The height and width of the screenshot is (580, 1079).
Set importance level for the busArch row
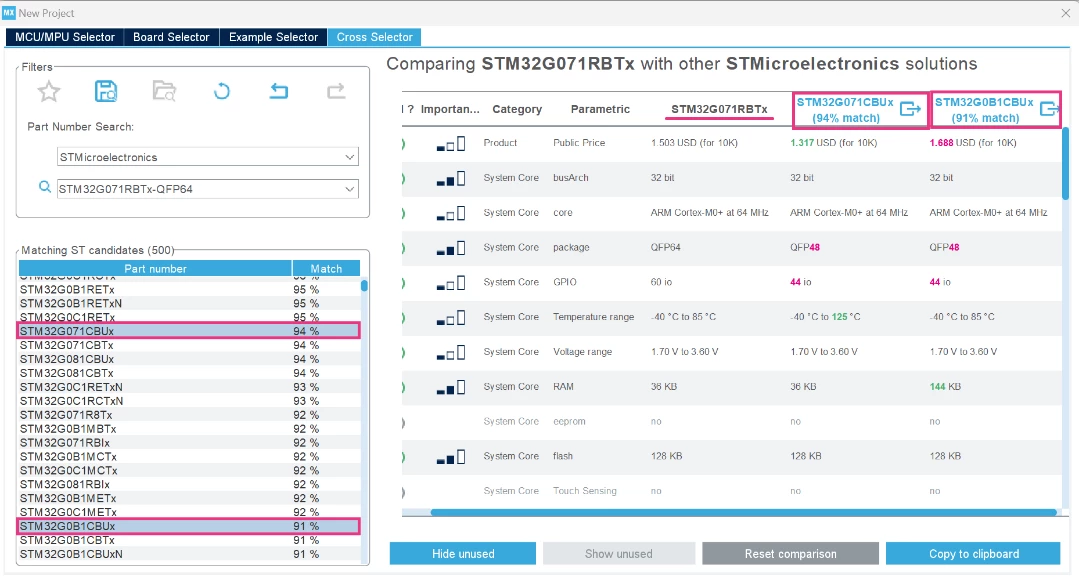click(x=451, y=179)
